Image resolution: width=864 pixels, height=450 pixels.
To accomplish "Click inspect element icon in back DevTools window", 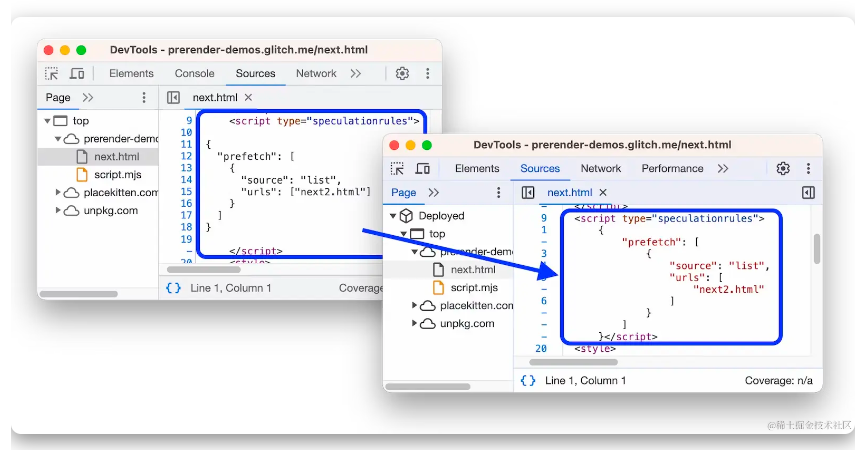I will coord(52,74).
